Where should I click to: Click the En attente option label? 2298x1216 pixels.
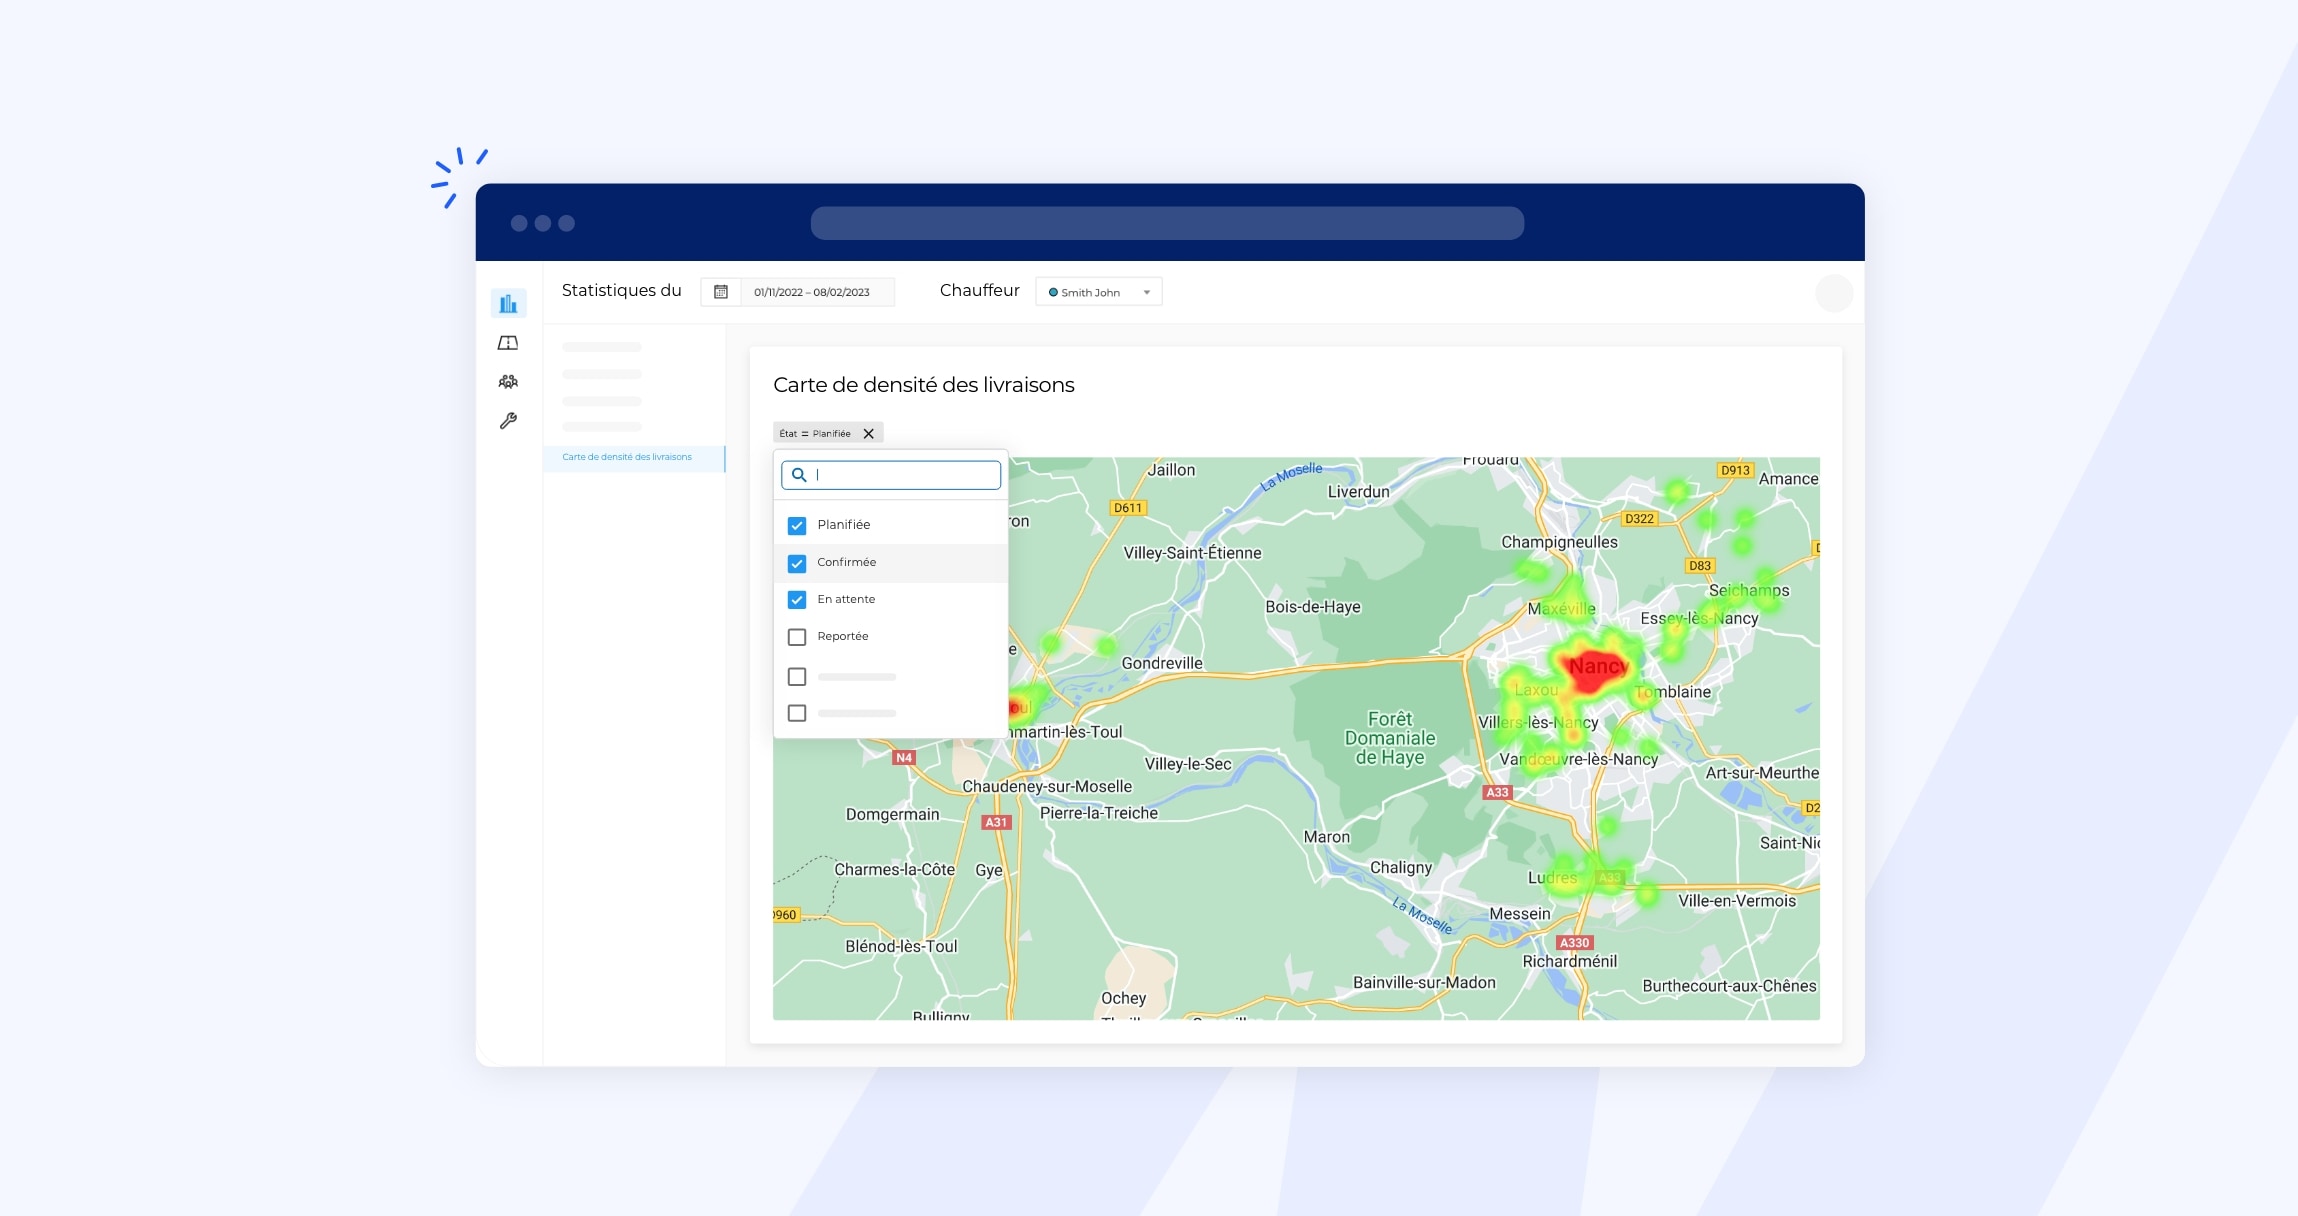[x=846, y=599]
